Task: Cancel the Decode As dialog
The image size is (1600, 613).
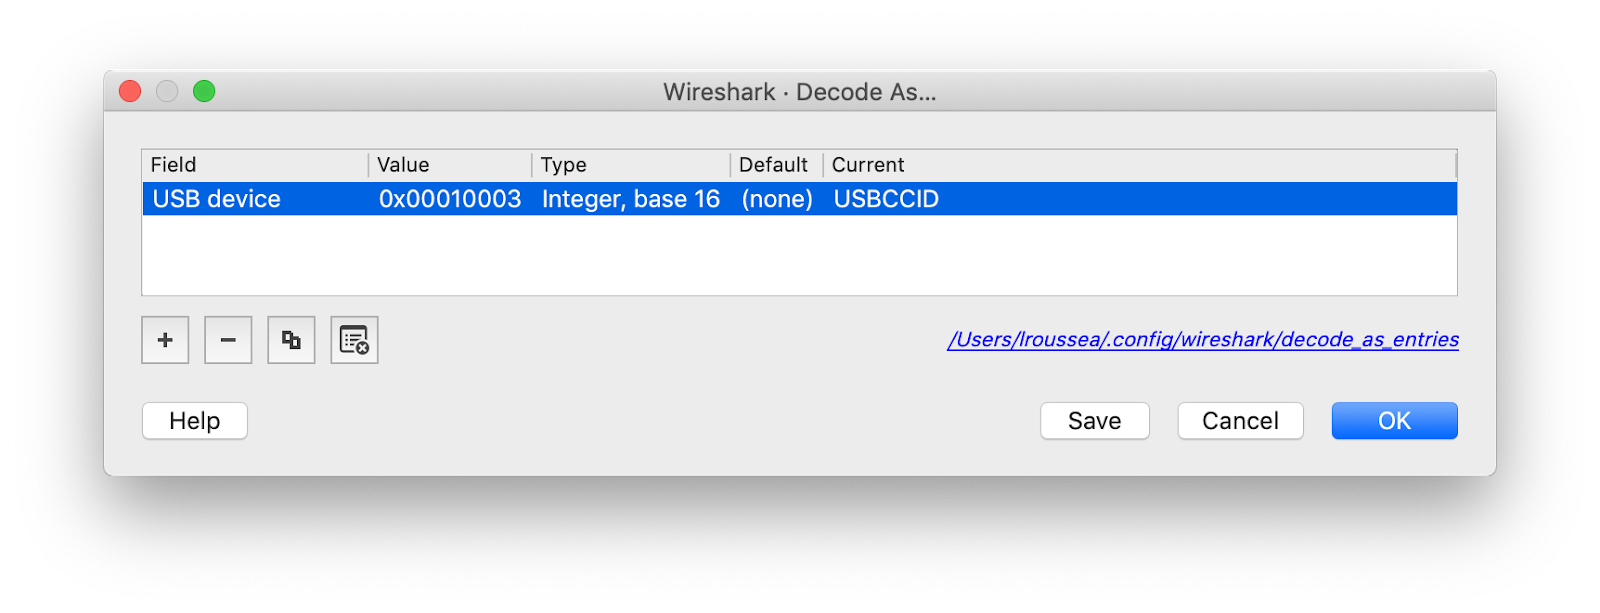Action: (1239, 420)
